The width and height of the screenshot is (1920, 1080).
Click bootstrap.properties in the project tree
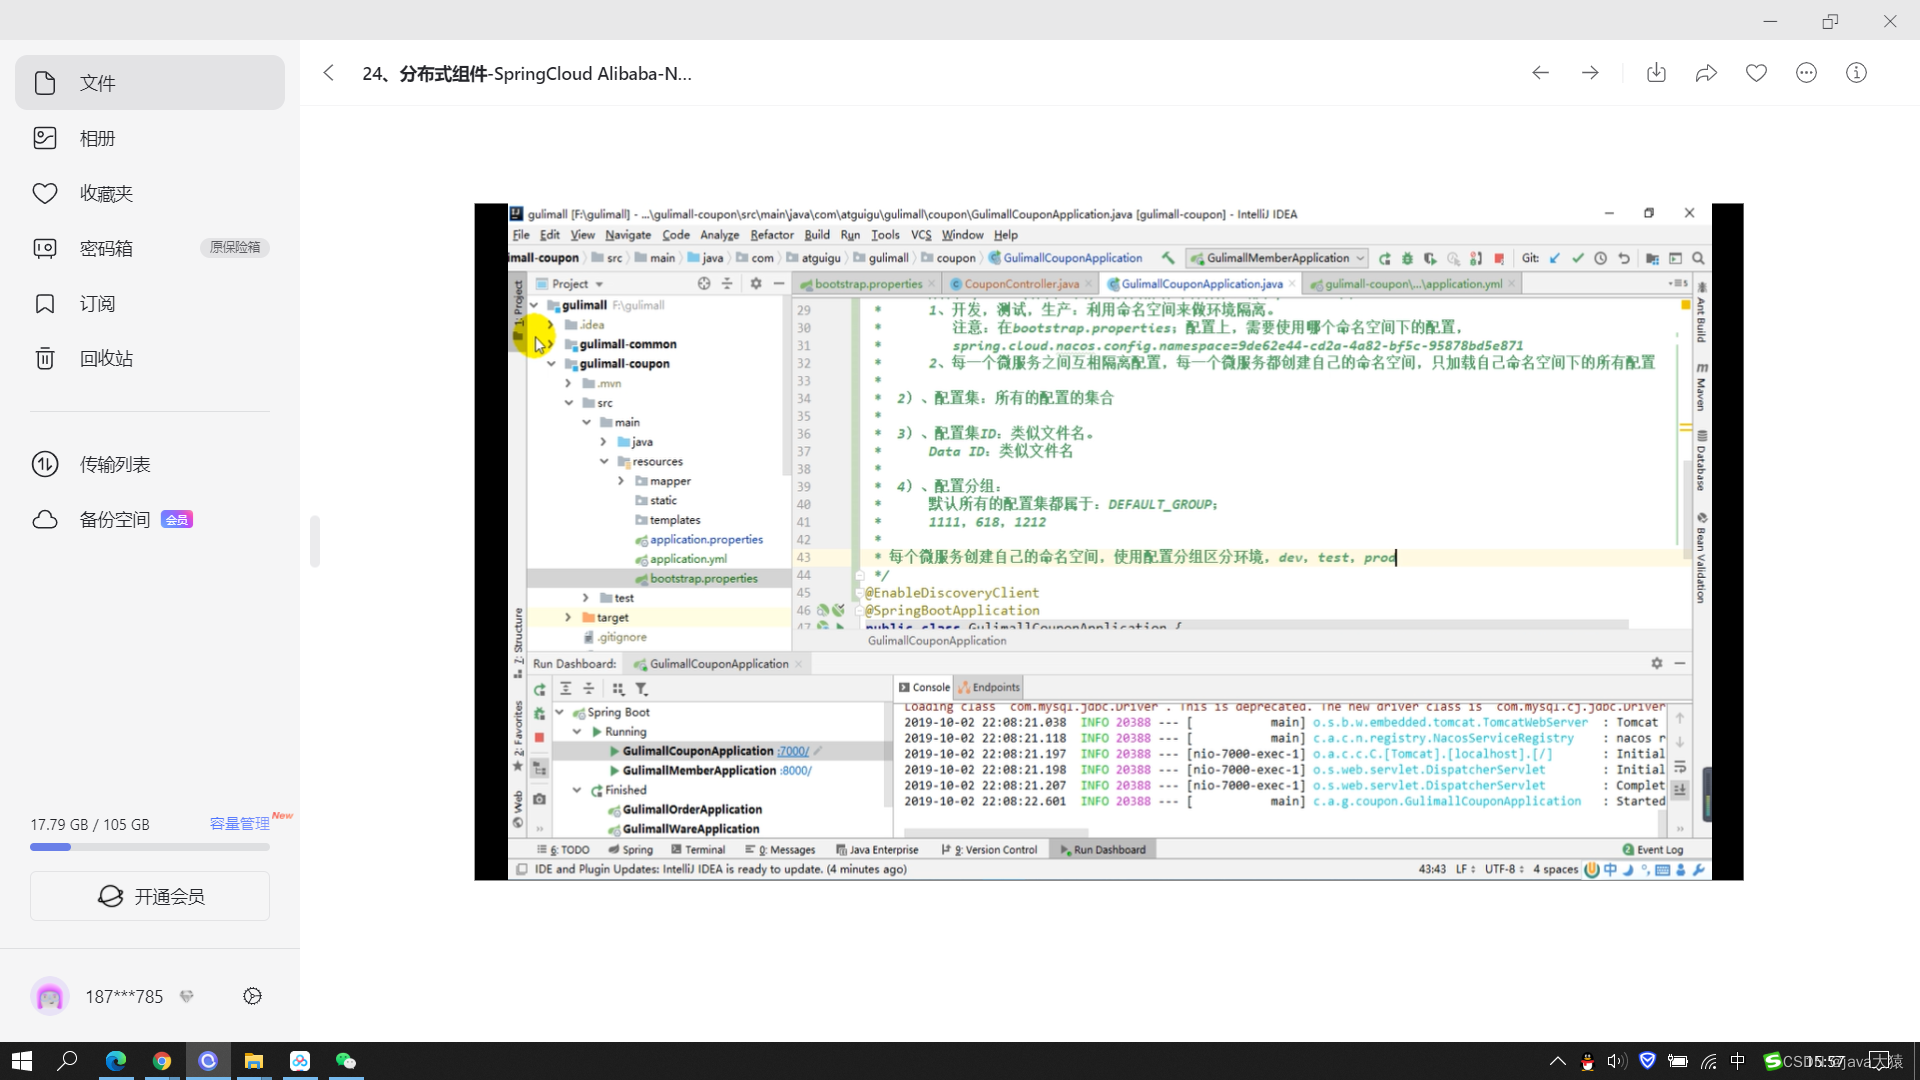[703, 579]
